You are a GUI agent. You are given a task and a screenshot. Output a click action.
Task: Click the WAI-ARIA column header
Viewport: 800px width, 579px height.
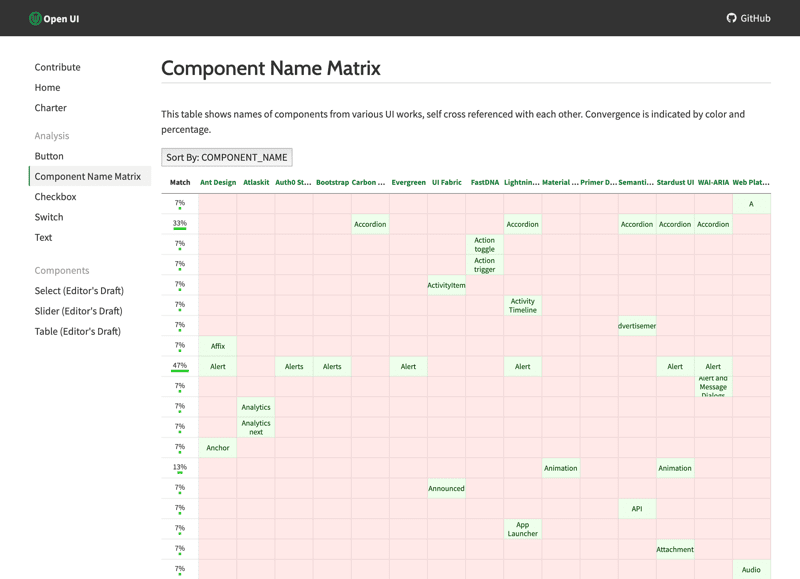click(713, 182)
